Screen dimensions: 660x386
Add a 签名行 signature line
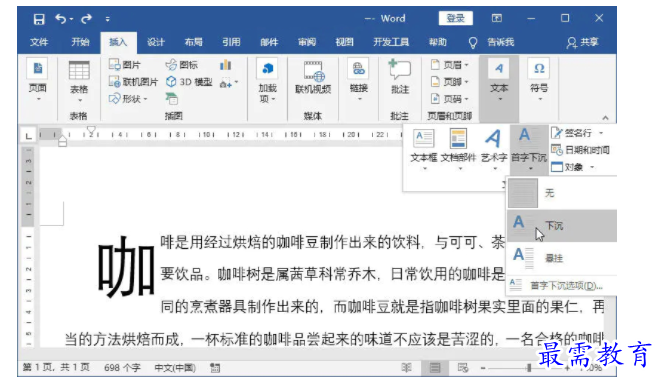(572, 133)
